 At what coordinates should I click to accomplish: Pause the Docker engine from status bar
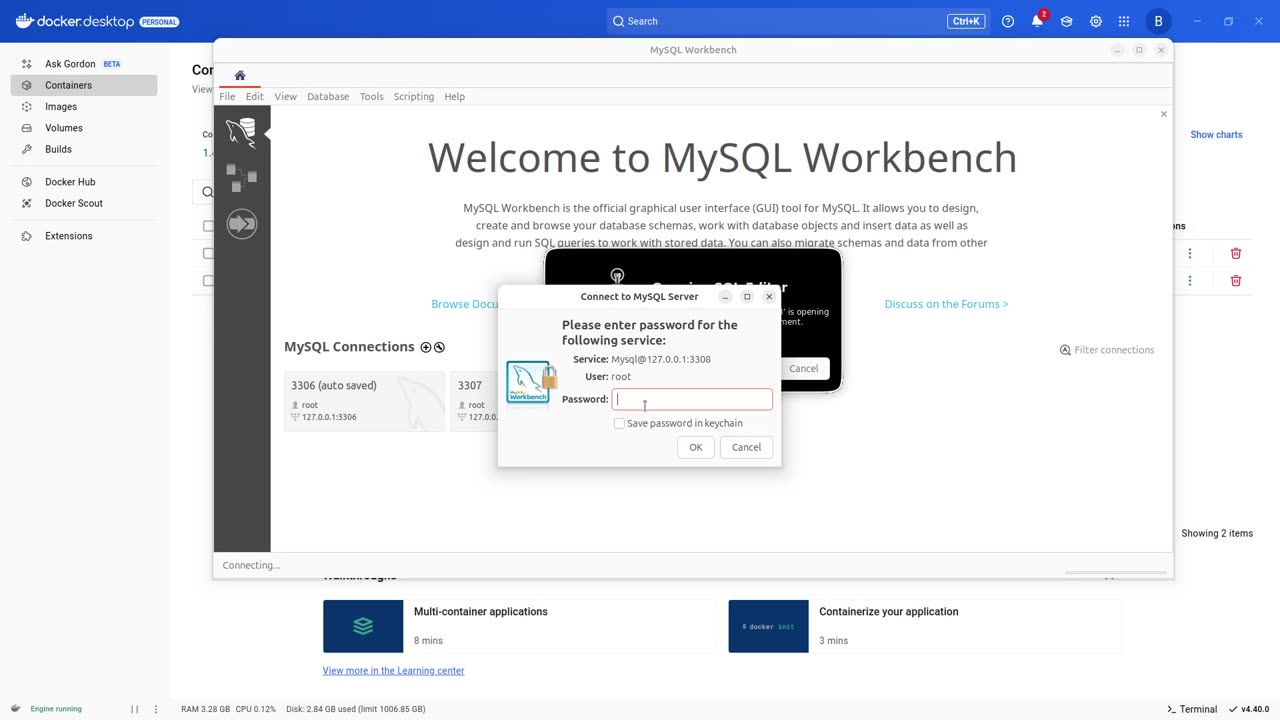135,709
